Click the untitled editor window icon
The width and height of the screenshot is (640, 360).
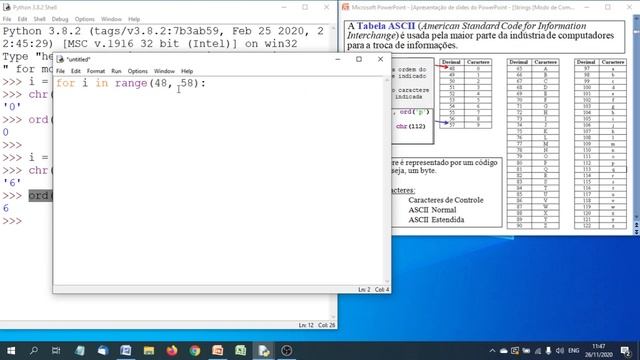pos(60,60)
